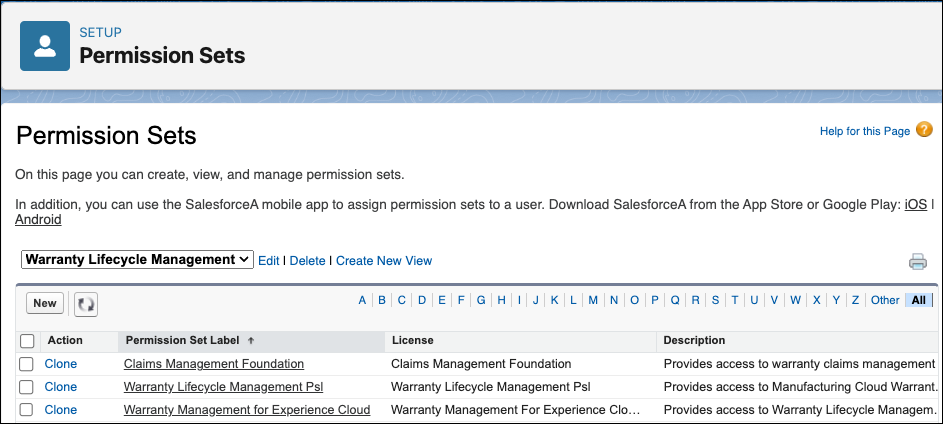
Task: Sort by Permission Set Label column
Action: 183,340
